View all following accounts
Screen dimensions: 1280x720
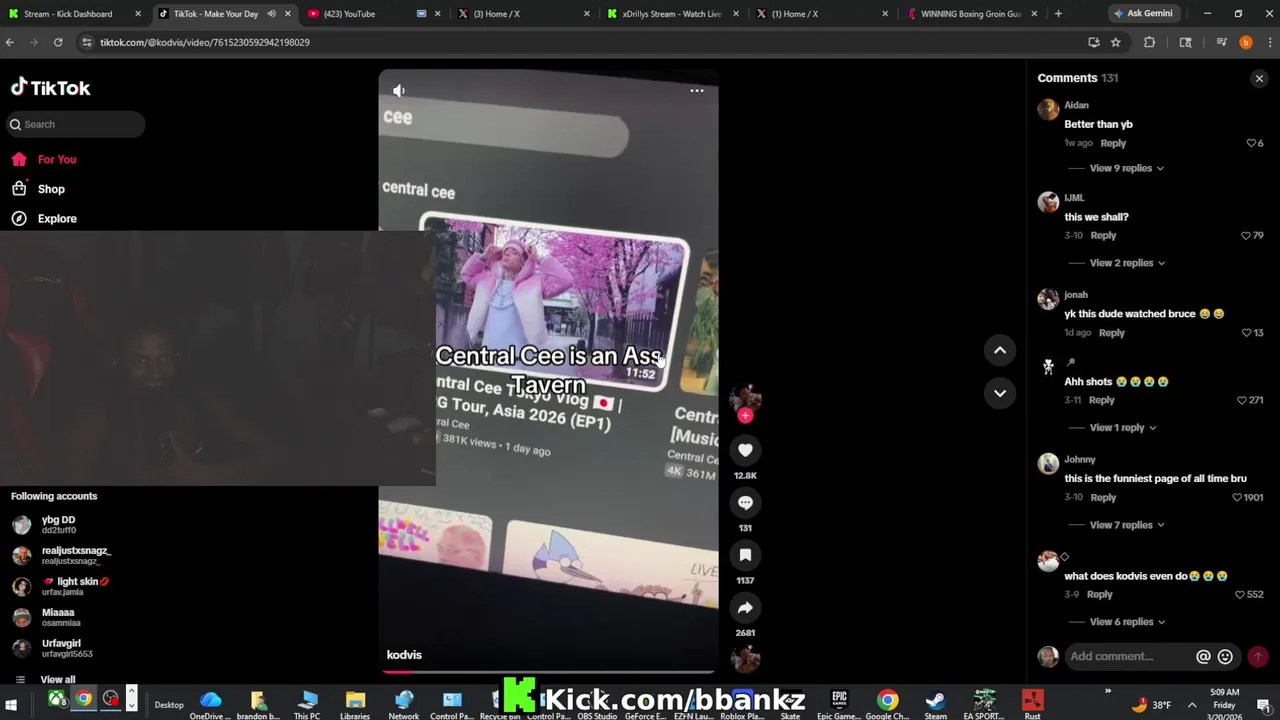click(x=57, y=679)
